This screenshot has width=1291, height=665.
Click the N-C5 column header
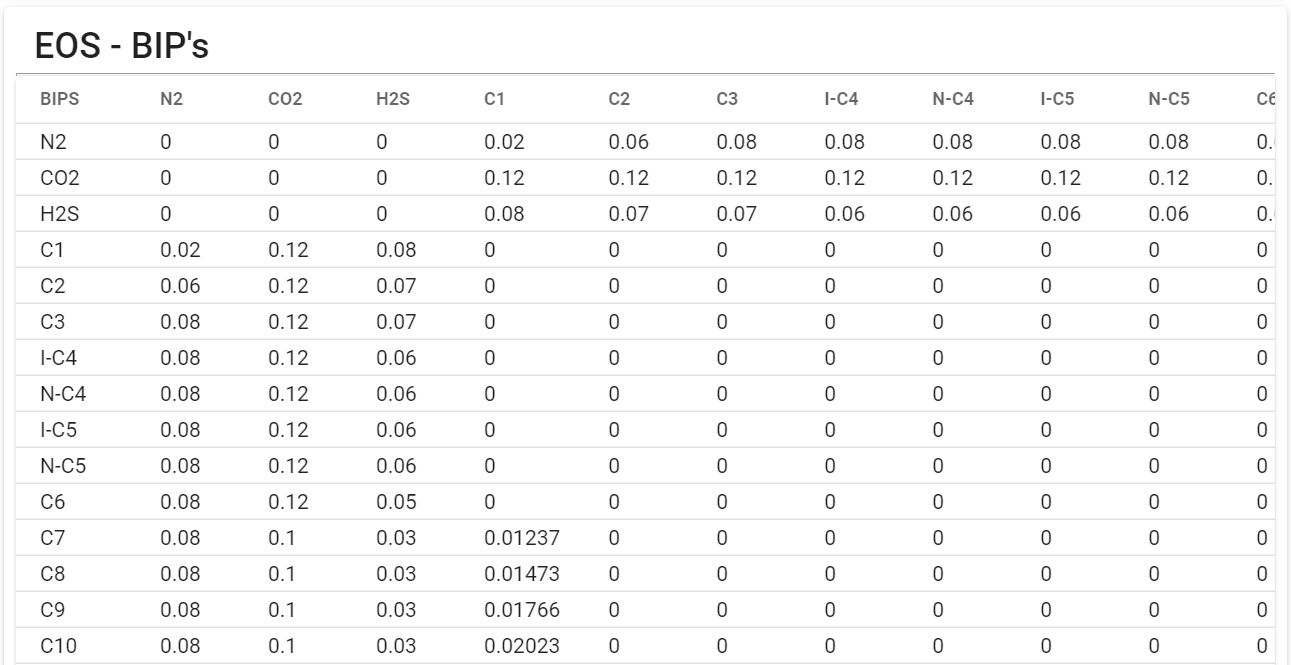[1169, 99]
